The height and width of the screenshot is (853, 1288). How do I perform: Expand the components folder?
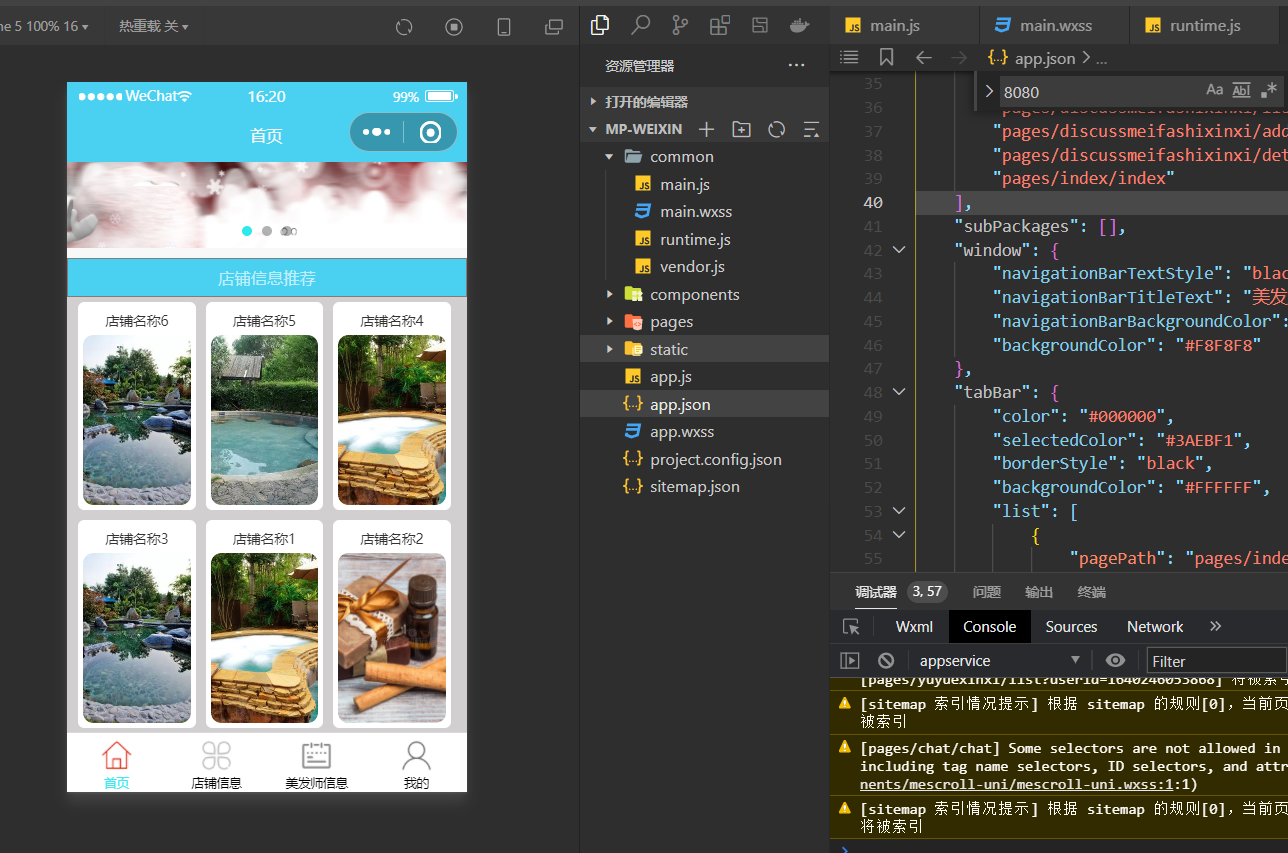pos(609,294)
